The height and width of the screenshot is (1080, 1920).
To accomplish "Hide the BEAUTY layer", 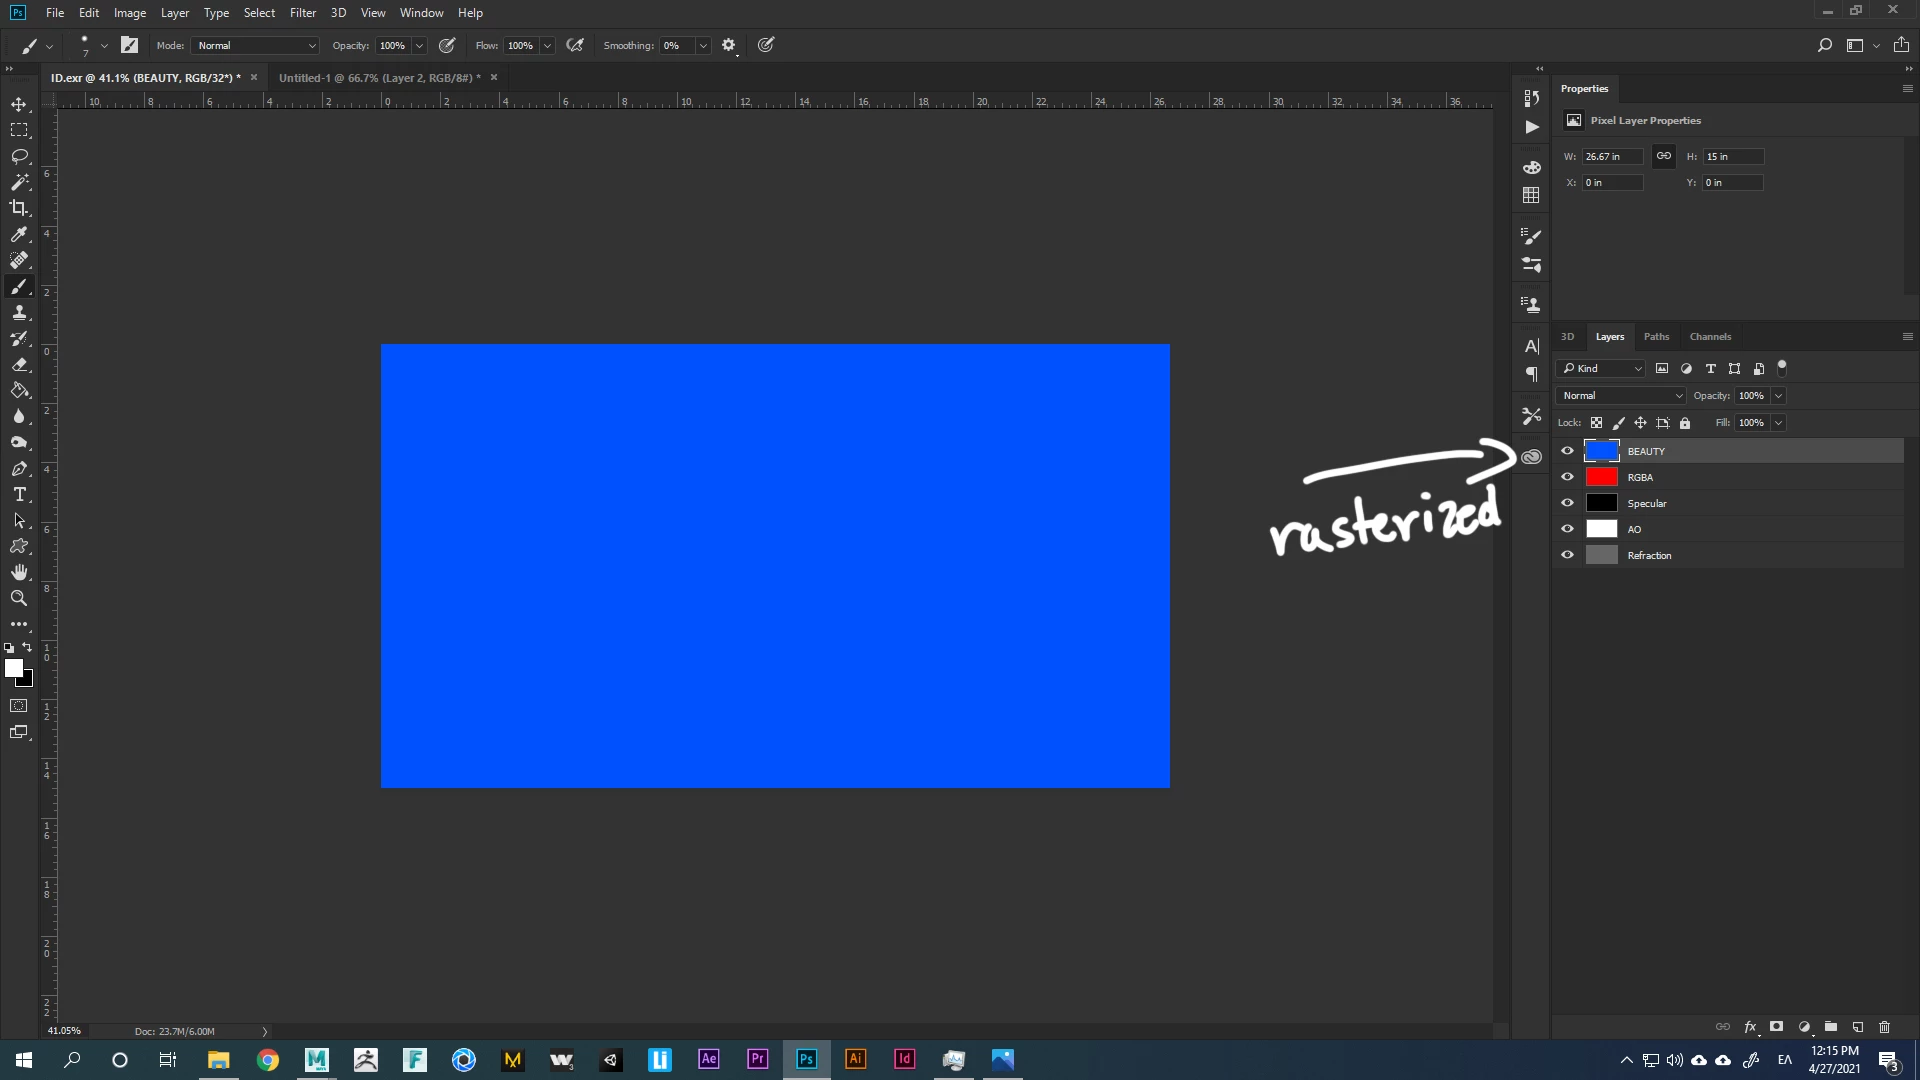I will (1567, 451).
